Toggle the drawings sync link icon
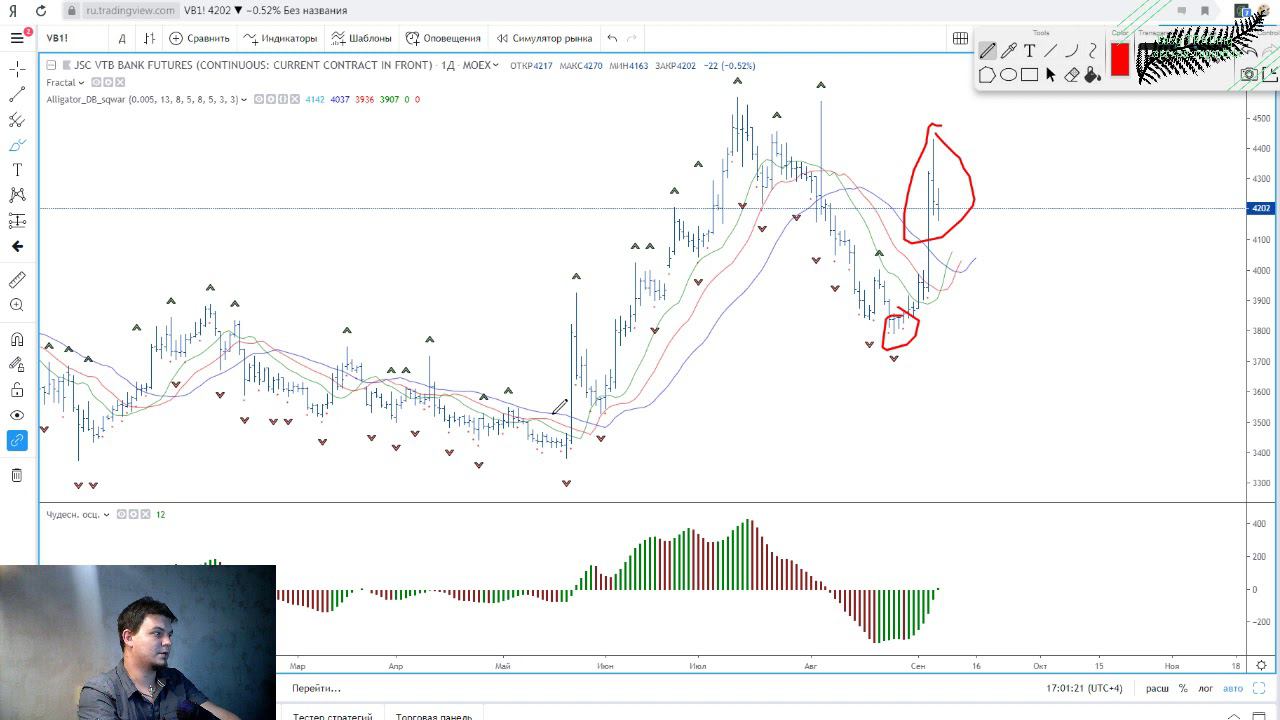Screen dimensions: 1280x720 click(17, 440)
